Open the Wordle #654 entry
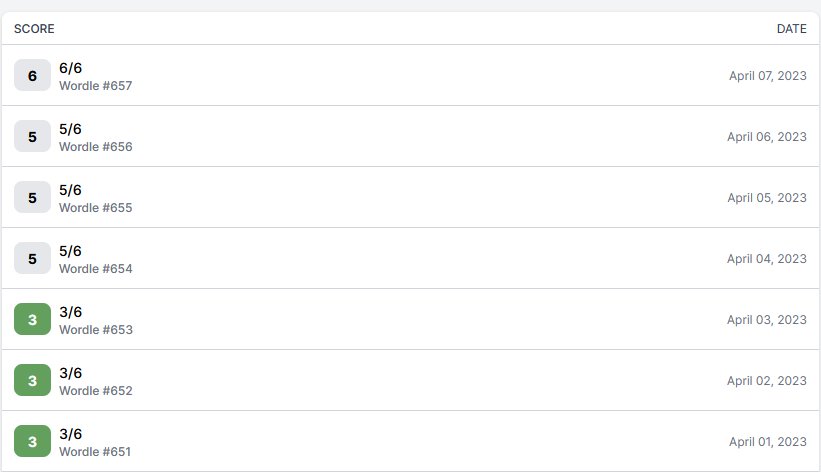Viewport: 821px width, 472px height. [410, 258]
